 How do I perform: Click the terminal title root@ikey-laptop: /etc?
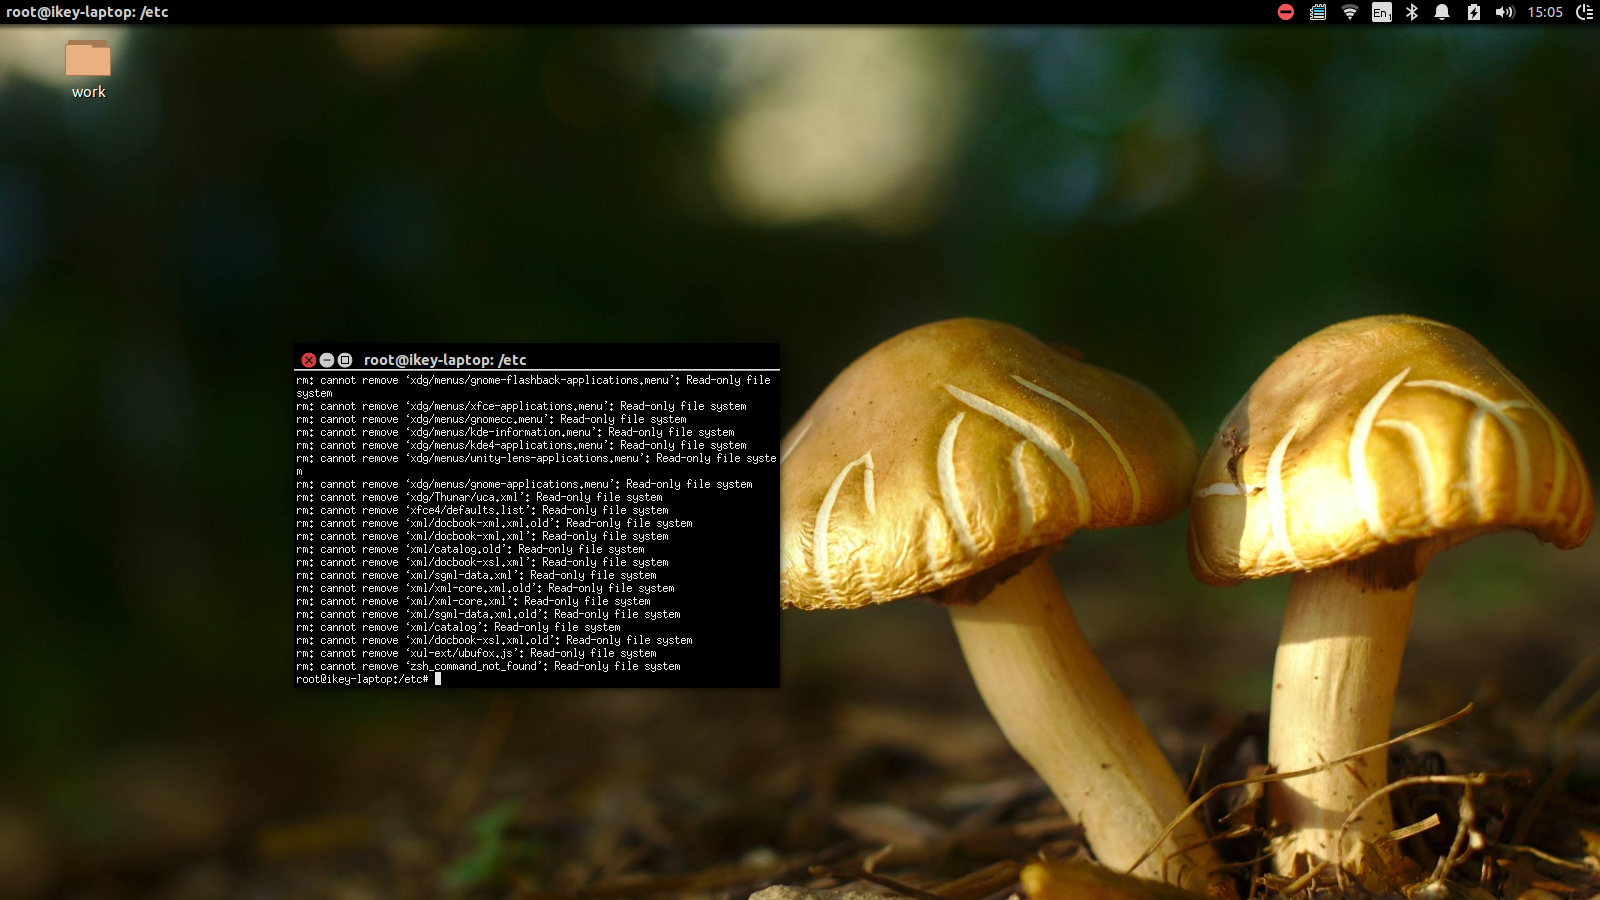445,360
